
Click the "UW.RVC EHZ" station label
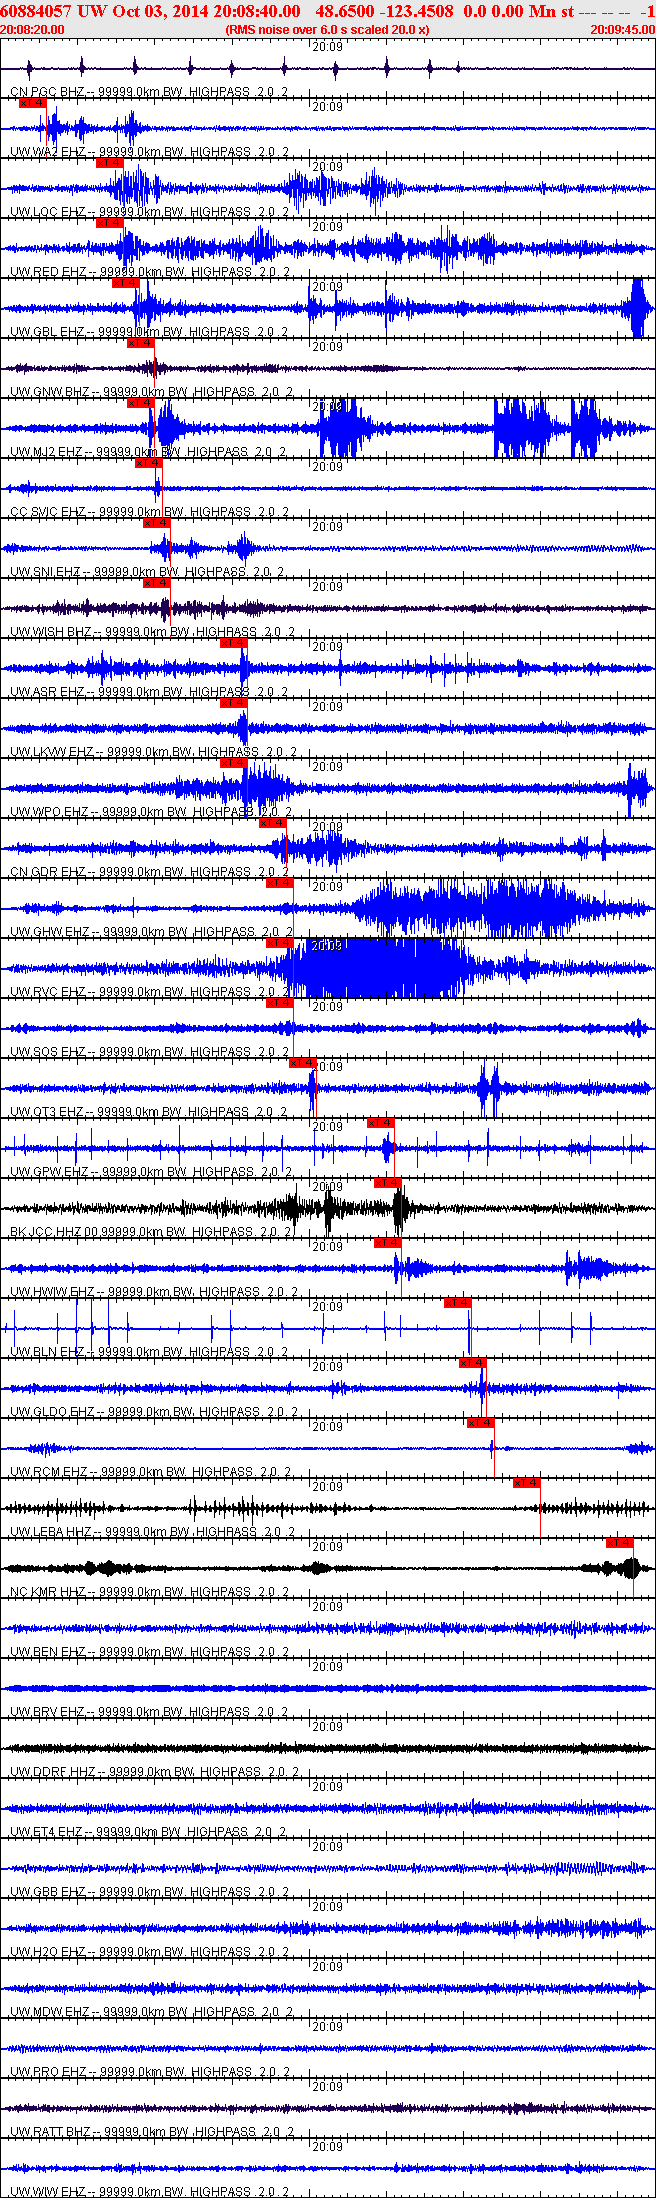(x=48, y=992)
